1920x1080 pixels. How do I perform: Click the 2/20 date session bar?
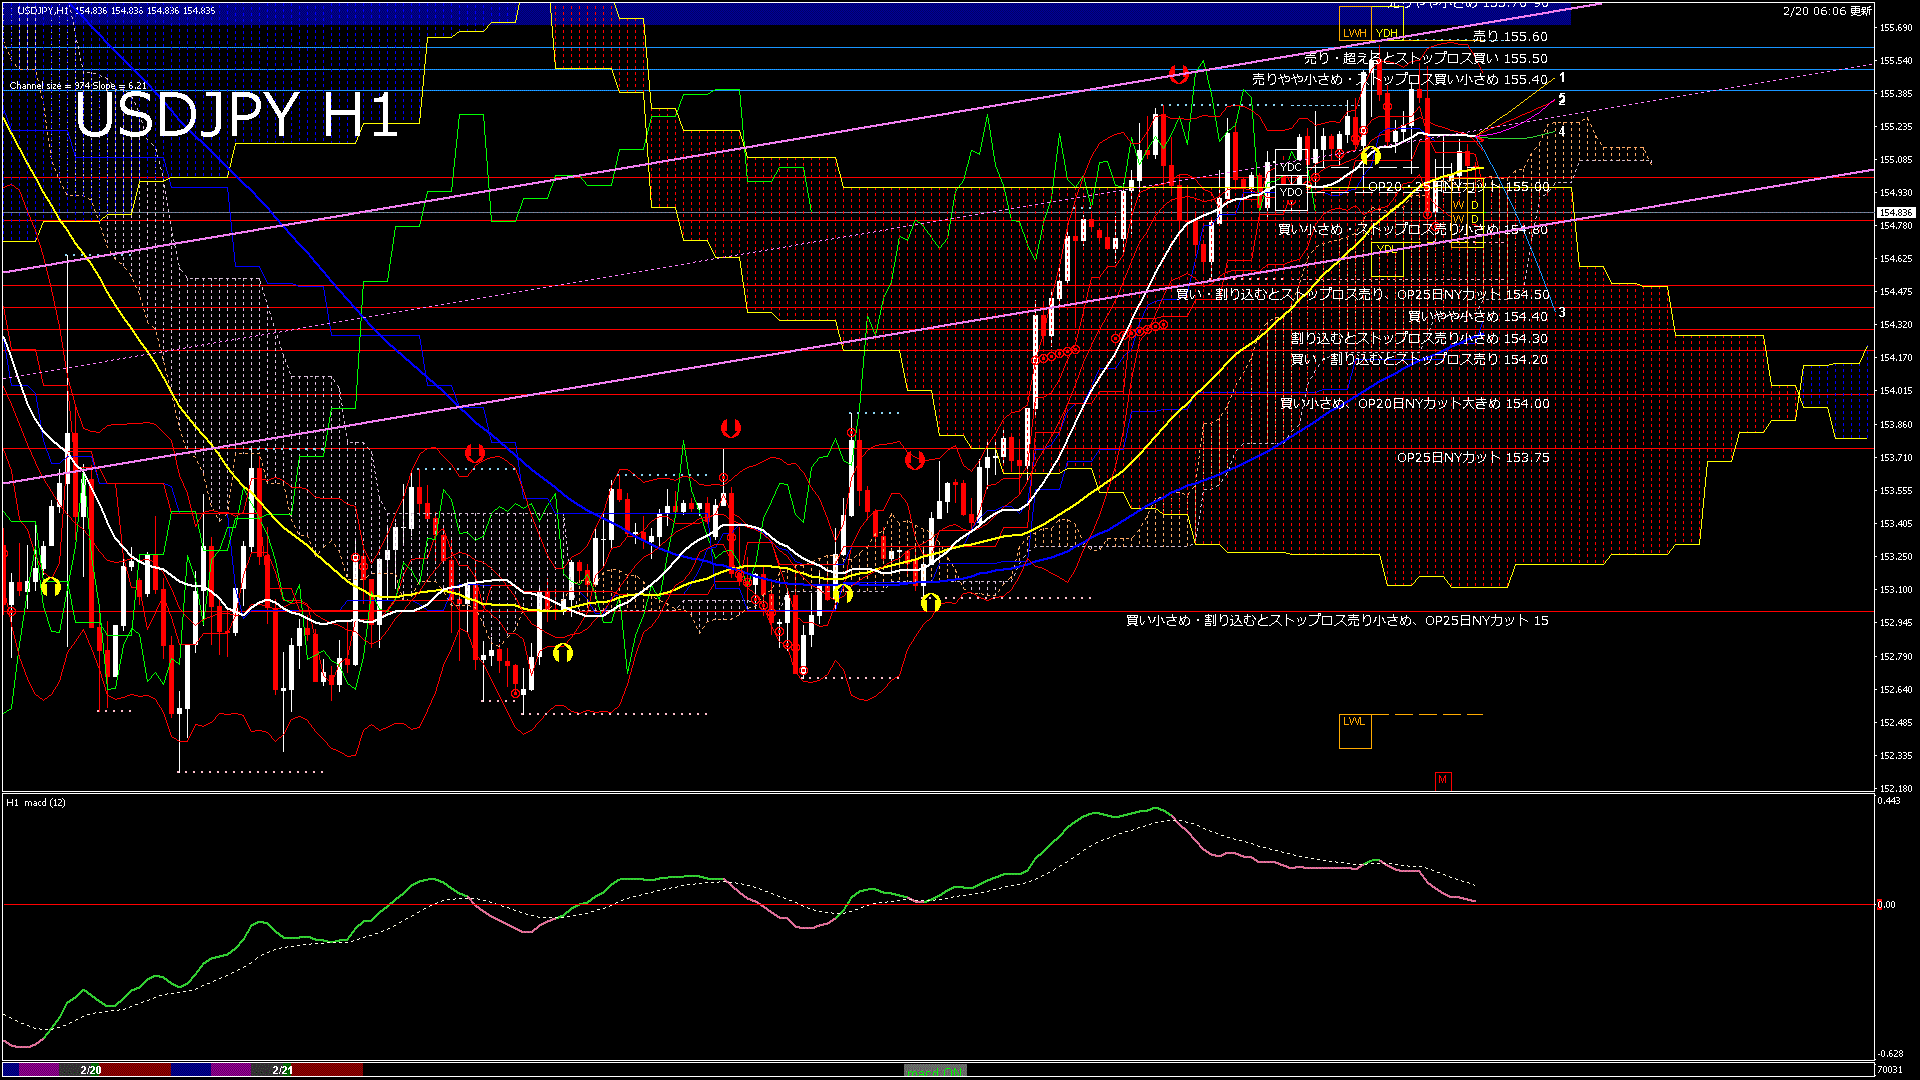tap(91, 1070)
